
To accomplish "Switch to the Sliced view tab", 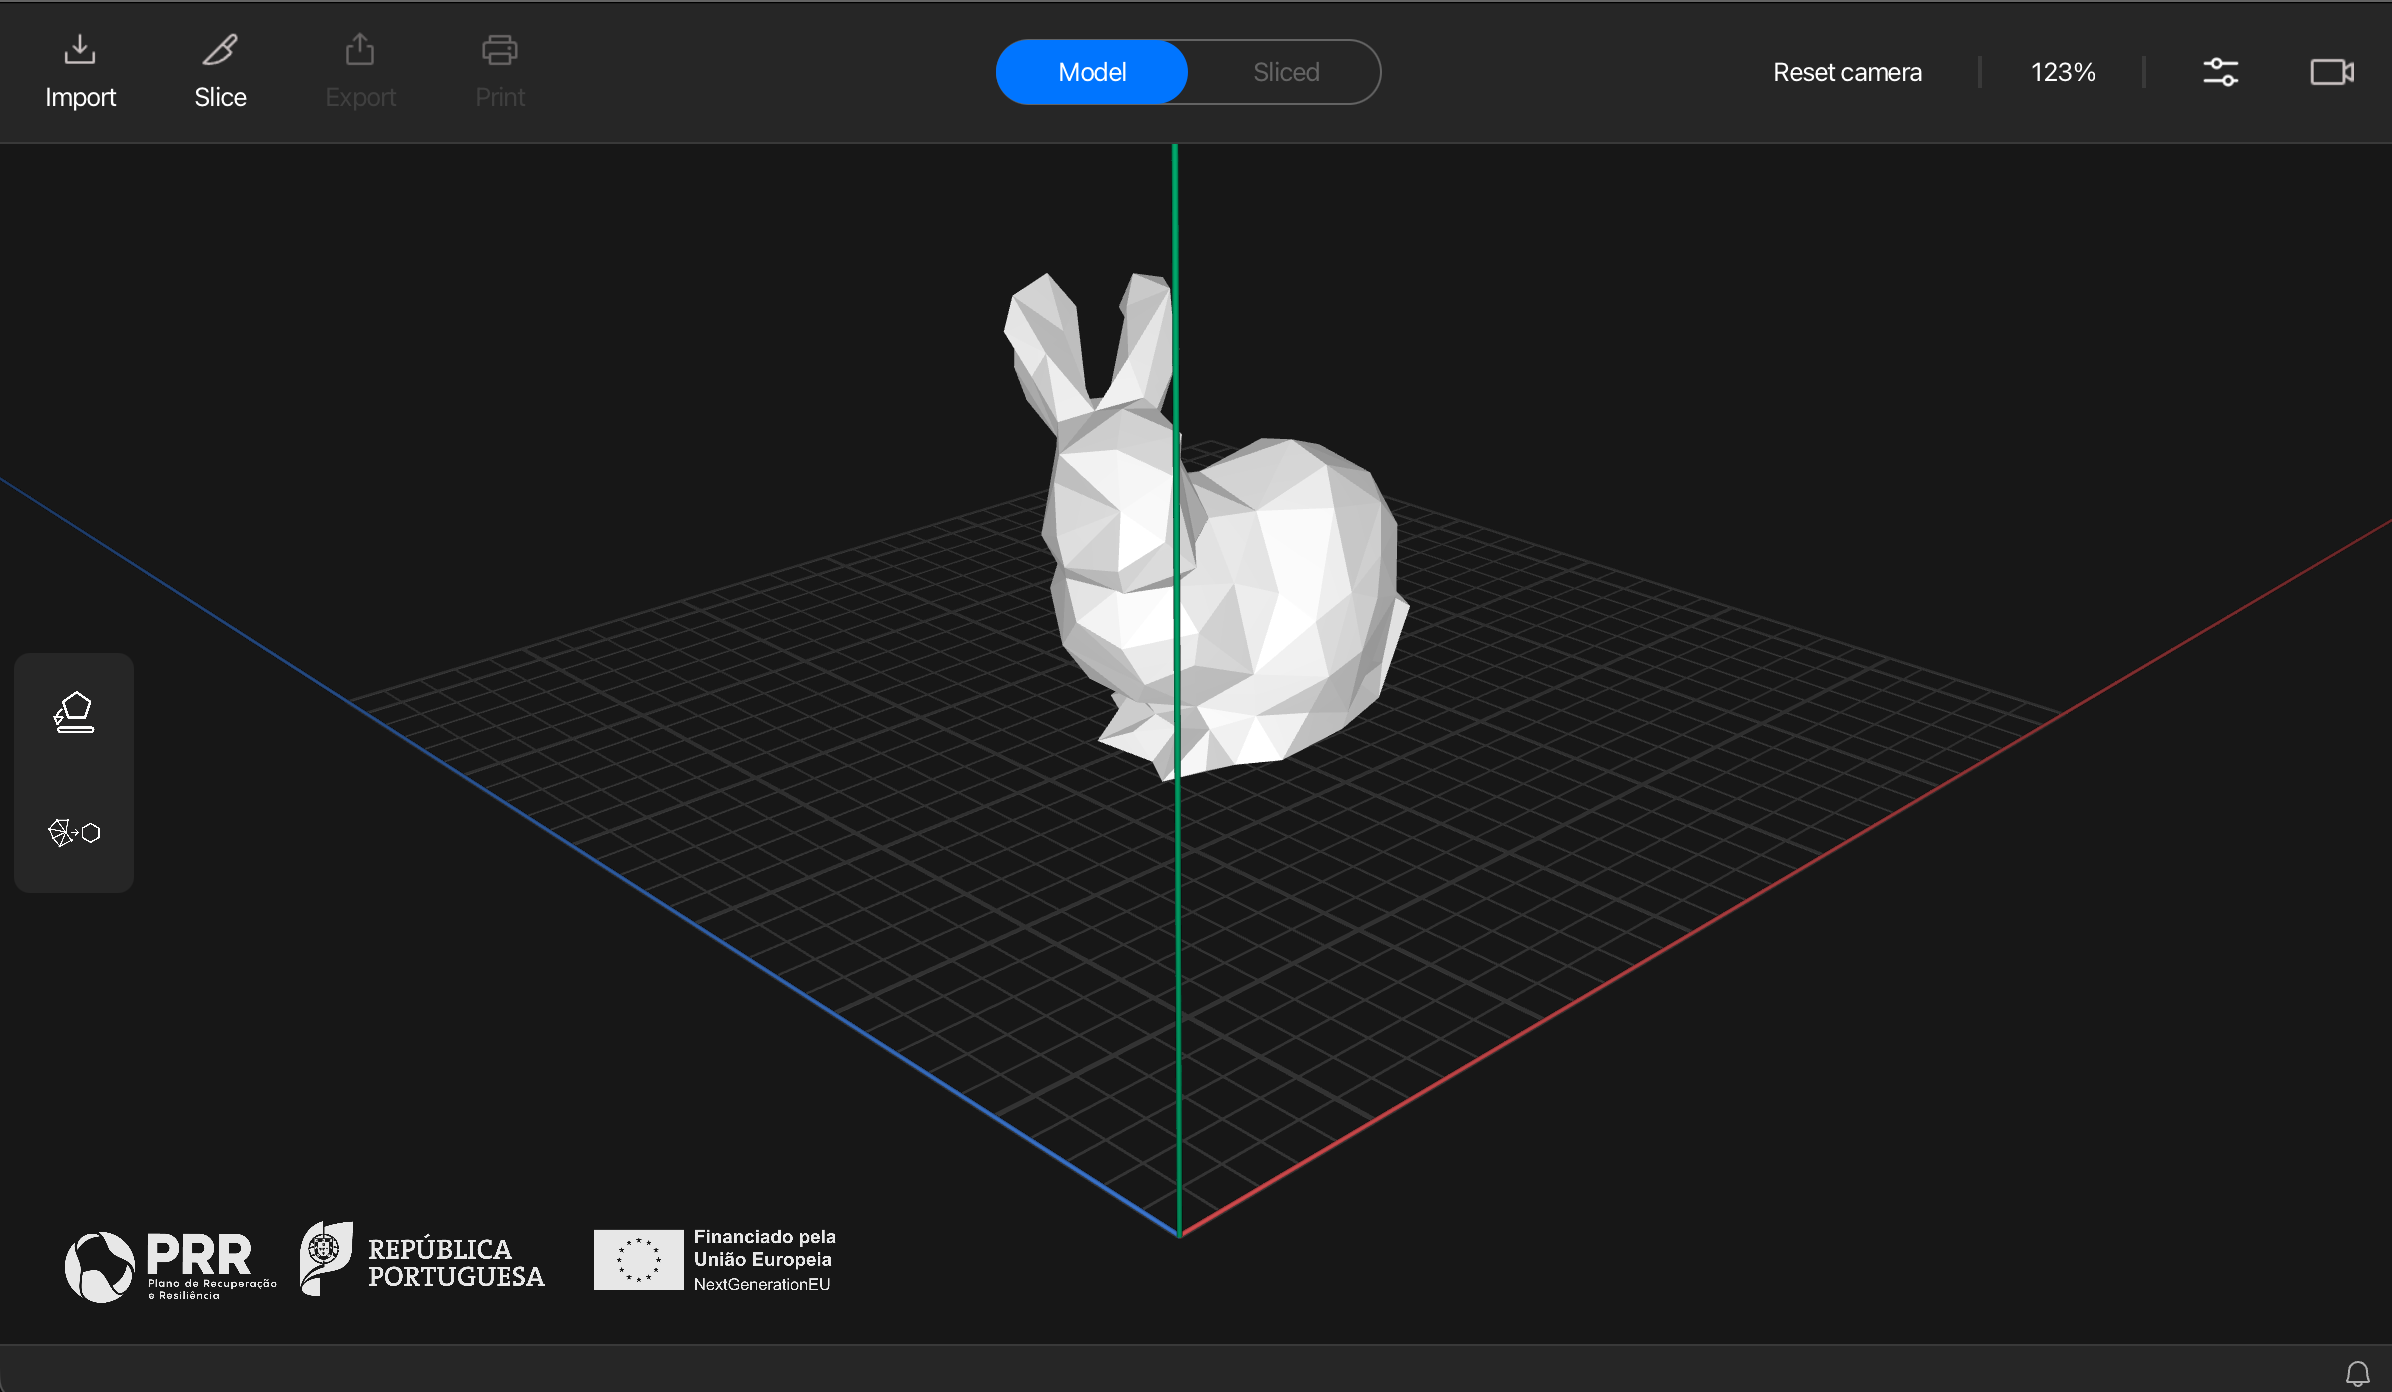I will pyautogui.click(x=1286, y=72).
